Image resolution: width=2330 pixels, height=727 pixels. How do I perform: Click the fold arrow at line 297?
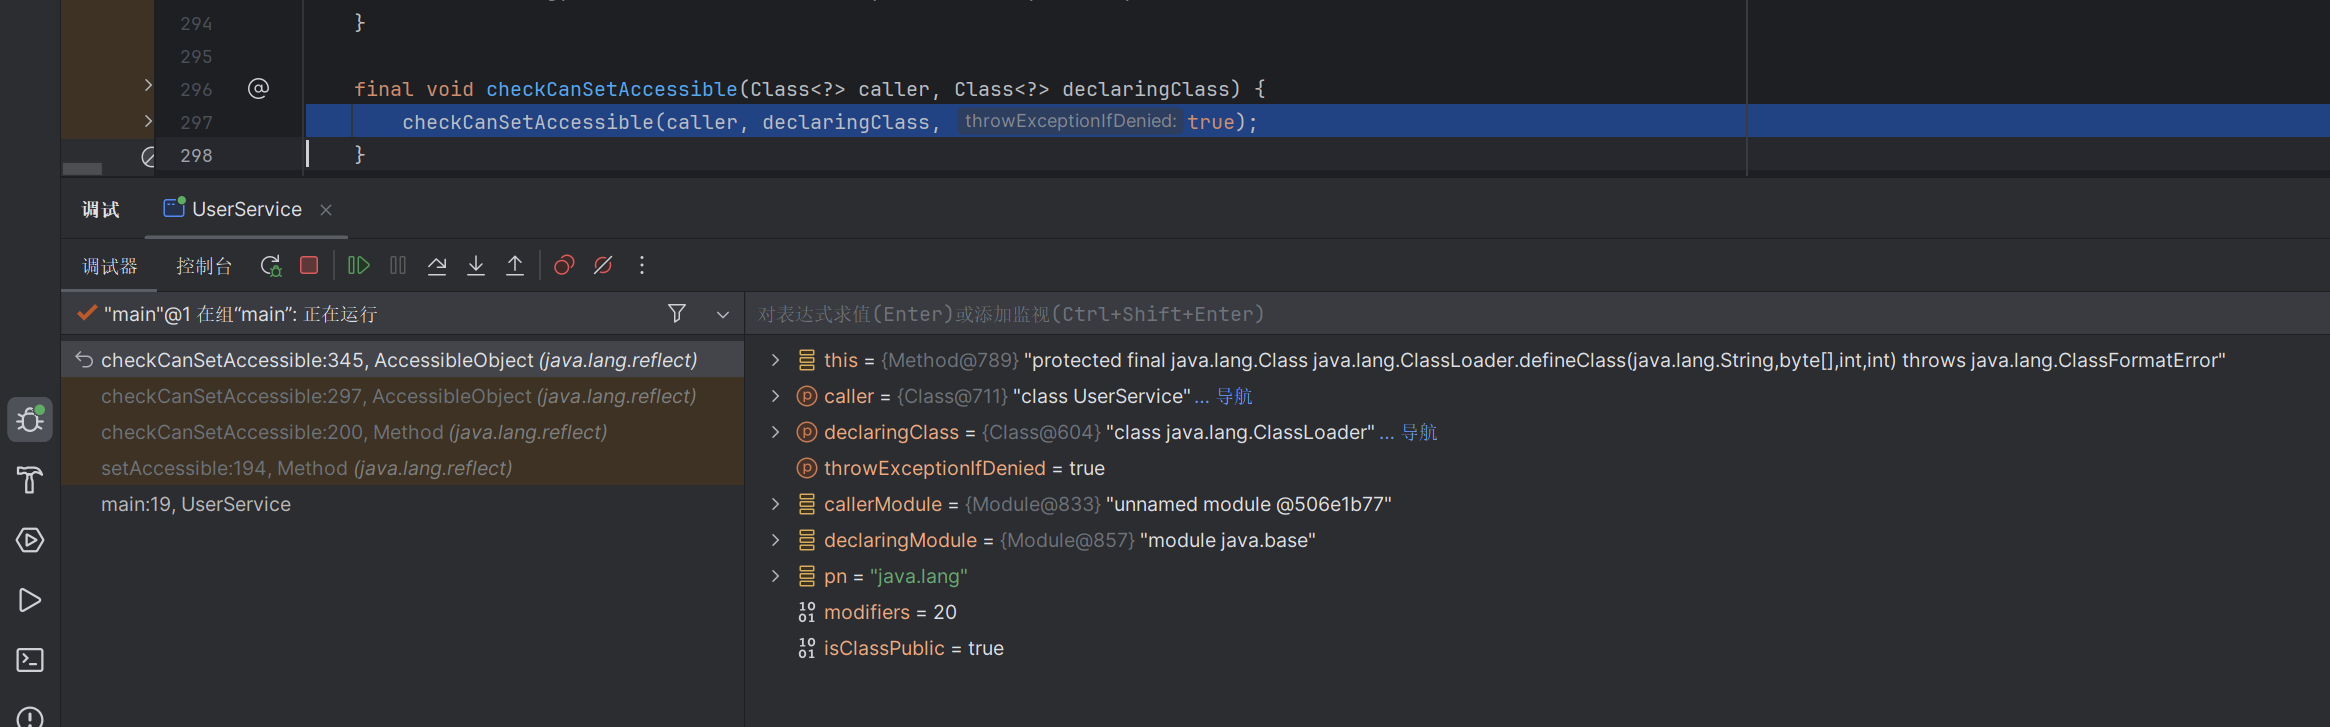pos(148,121)
